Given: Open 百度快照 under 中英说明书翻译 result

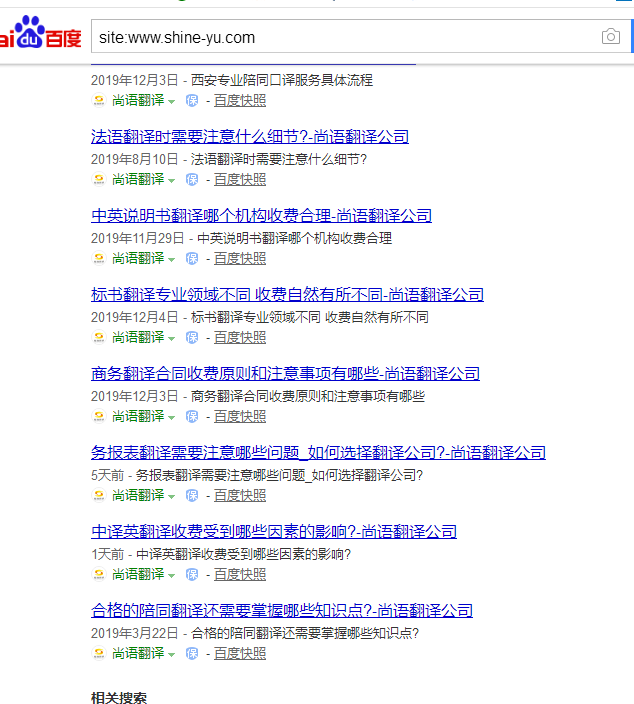Looking at the screenshot, I should click(x=240, y=259).
